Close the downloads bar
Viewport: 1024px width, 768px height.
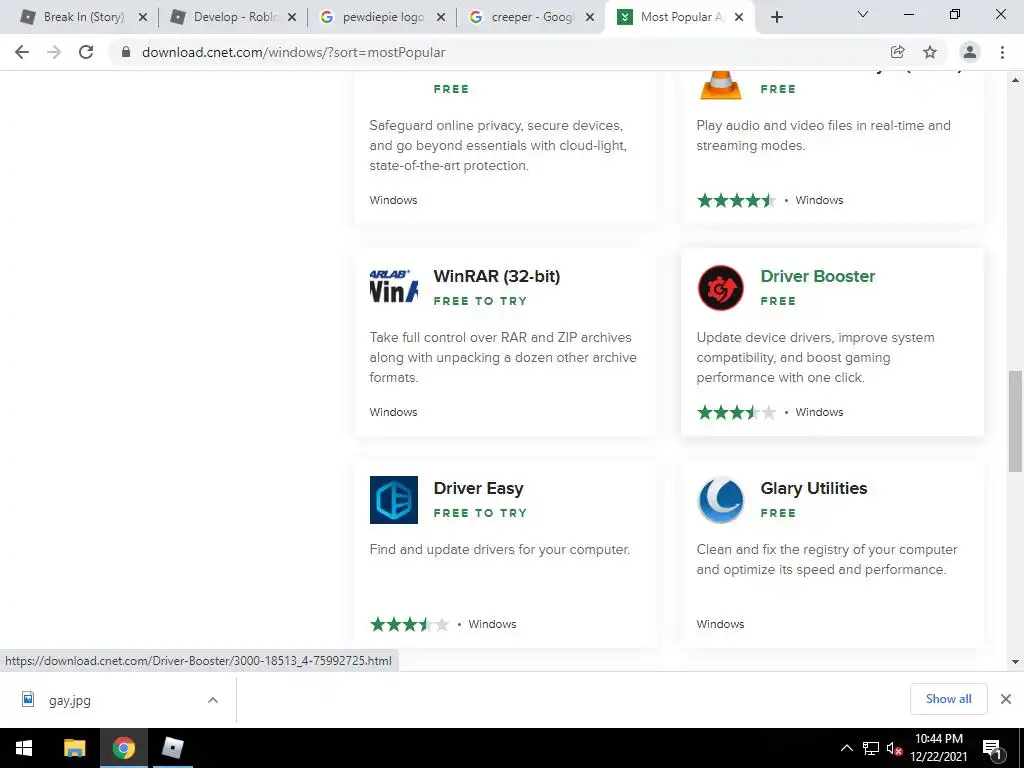click(1006, 699)
